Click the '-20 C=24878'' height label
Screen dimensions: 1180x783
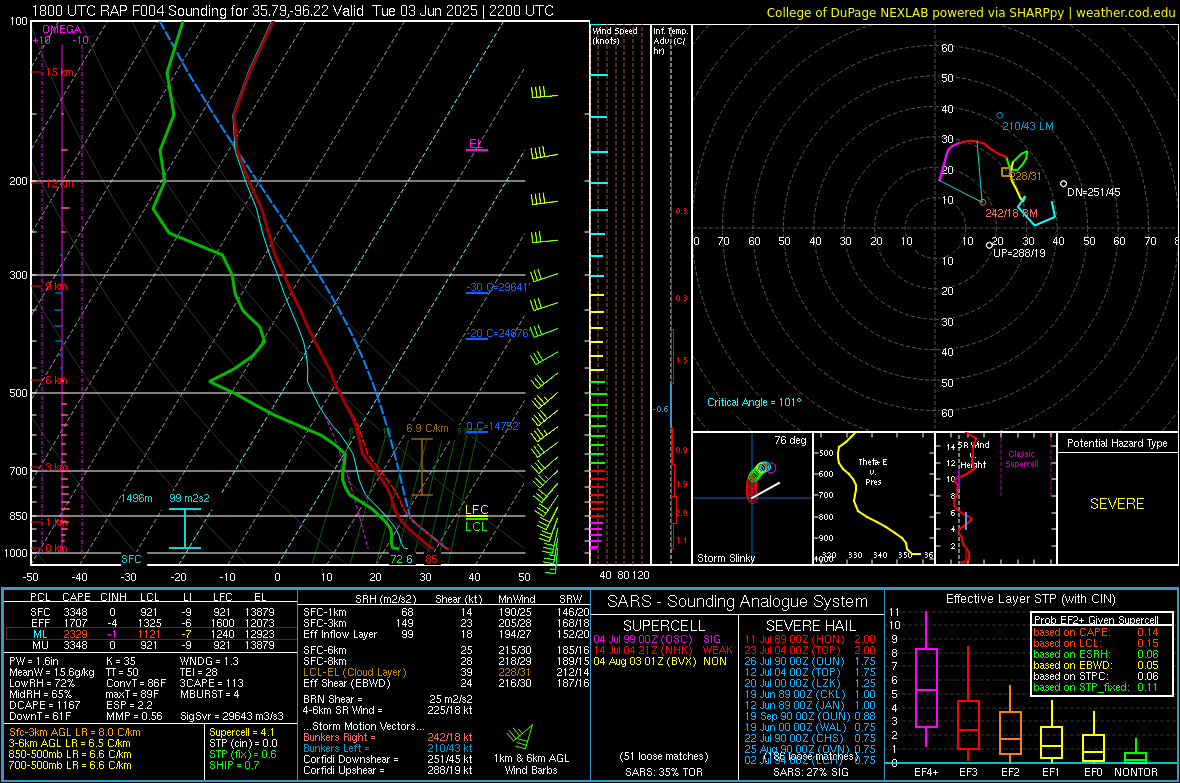click(498, 333)
